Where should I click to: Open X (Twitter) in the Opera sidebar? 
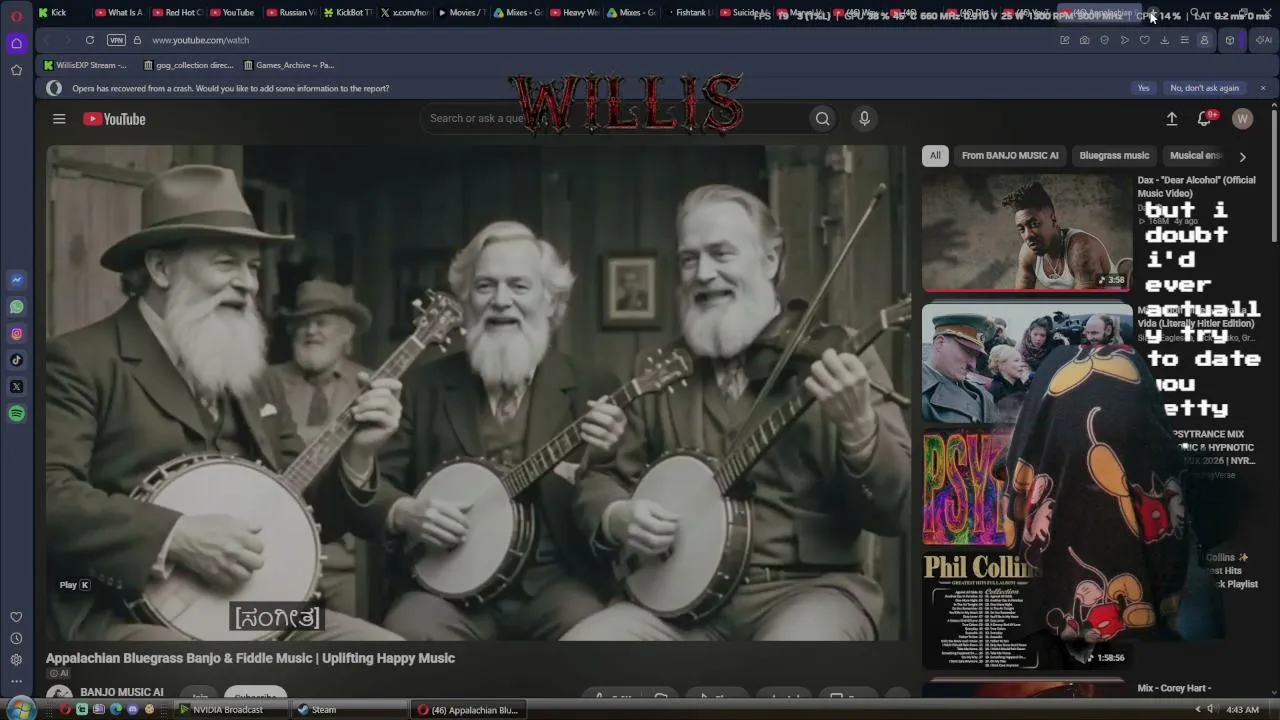click(x=16, y=387)
